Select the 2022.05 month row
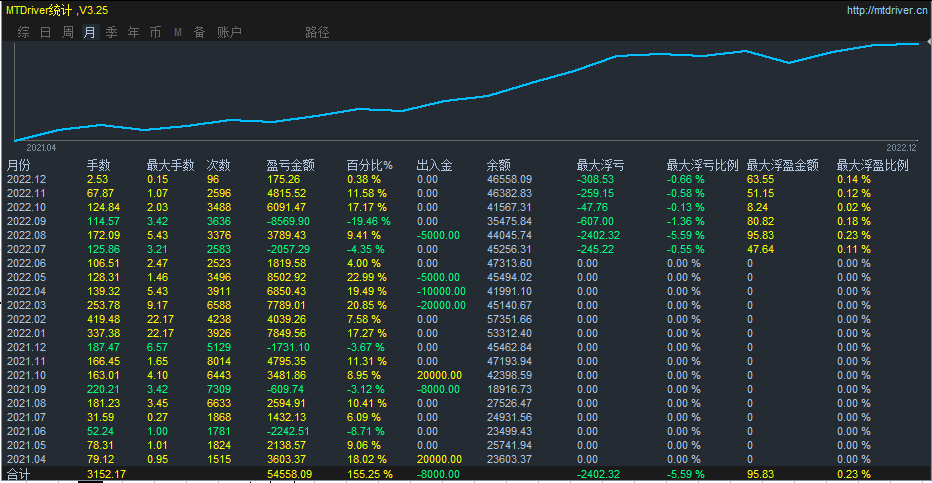Viewport: 932px width, 483px height. point(466,277)
